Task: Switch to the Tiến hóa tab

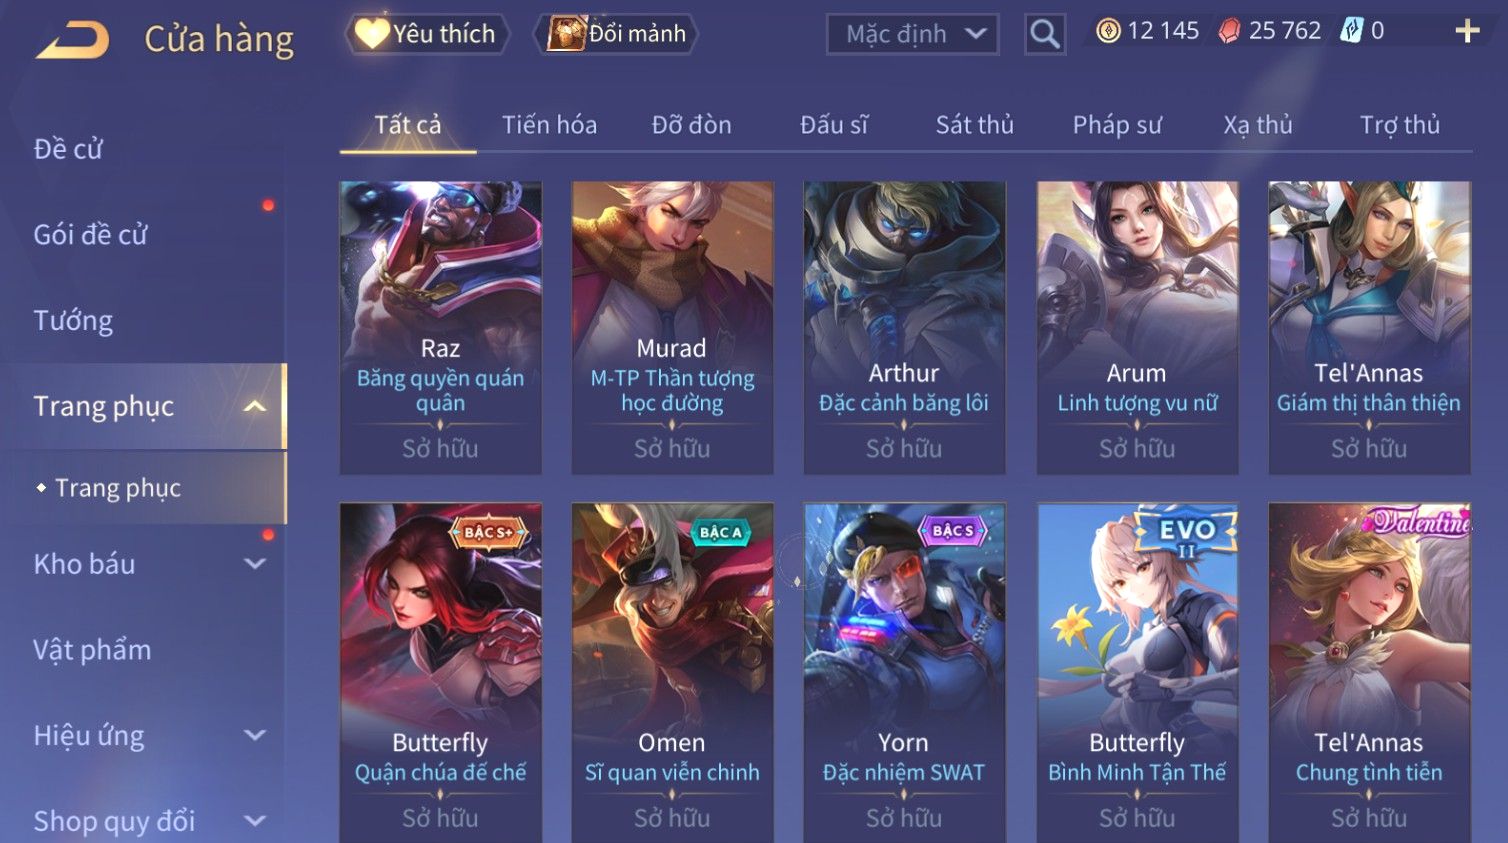Action: point(549,125)
